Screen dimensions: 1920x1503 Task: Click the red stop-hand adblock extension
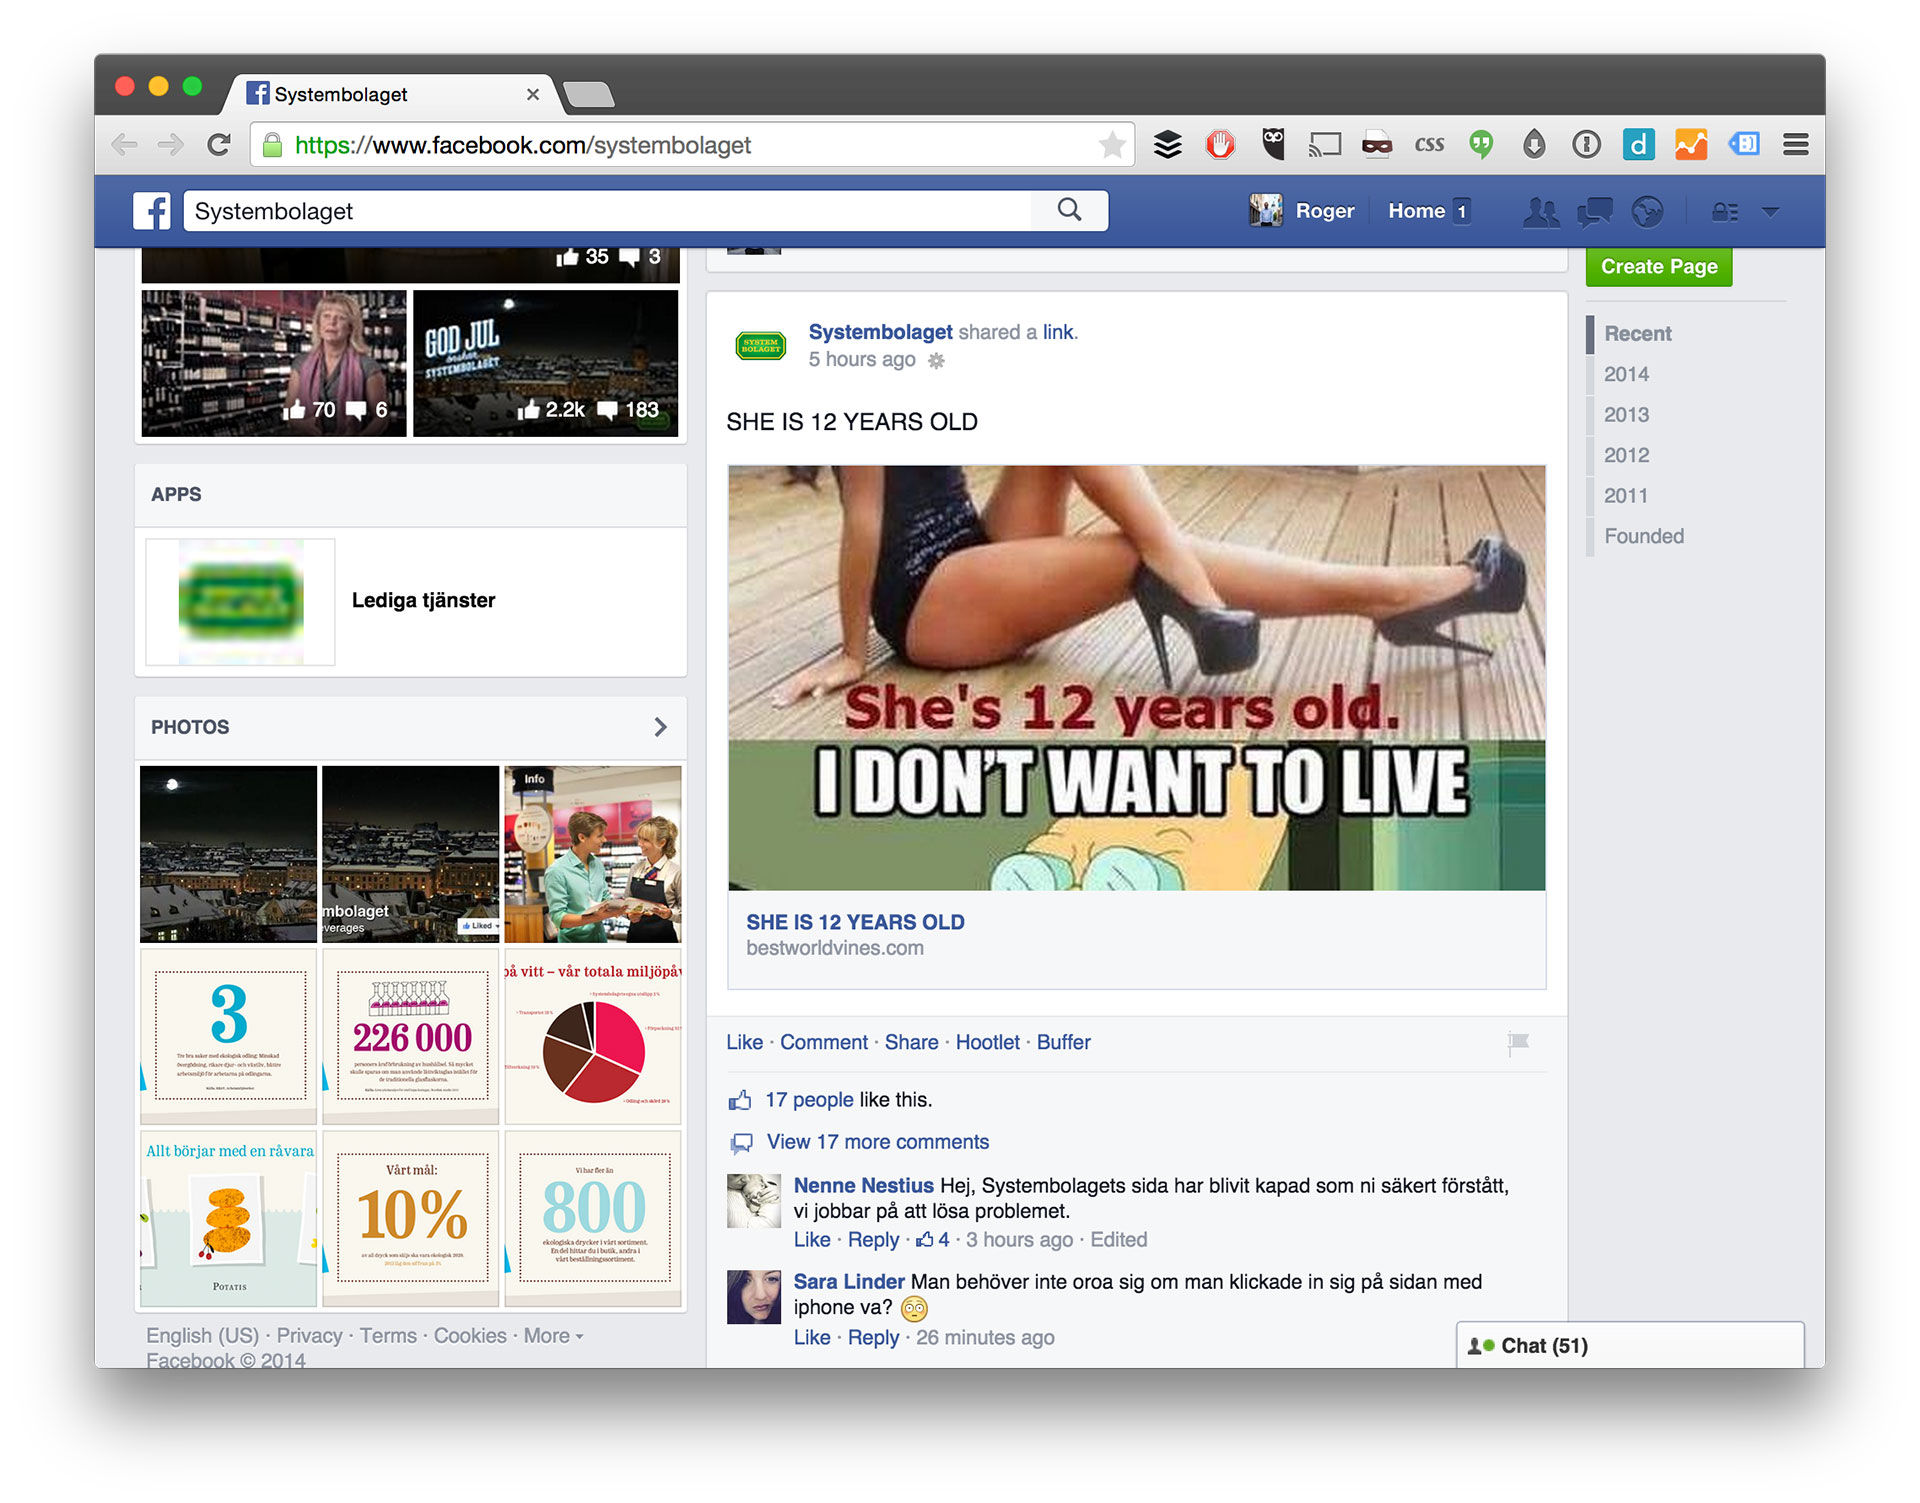[x=1220, y=145]
